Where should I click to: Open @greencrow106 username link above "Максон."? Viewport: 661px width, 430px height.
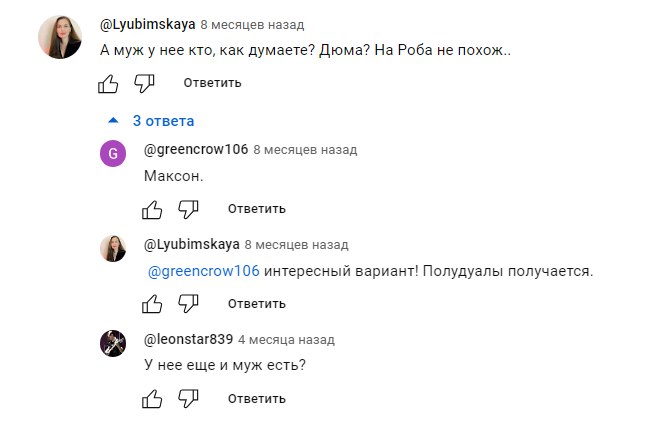point(196,150)
